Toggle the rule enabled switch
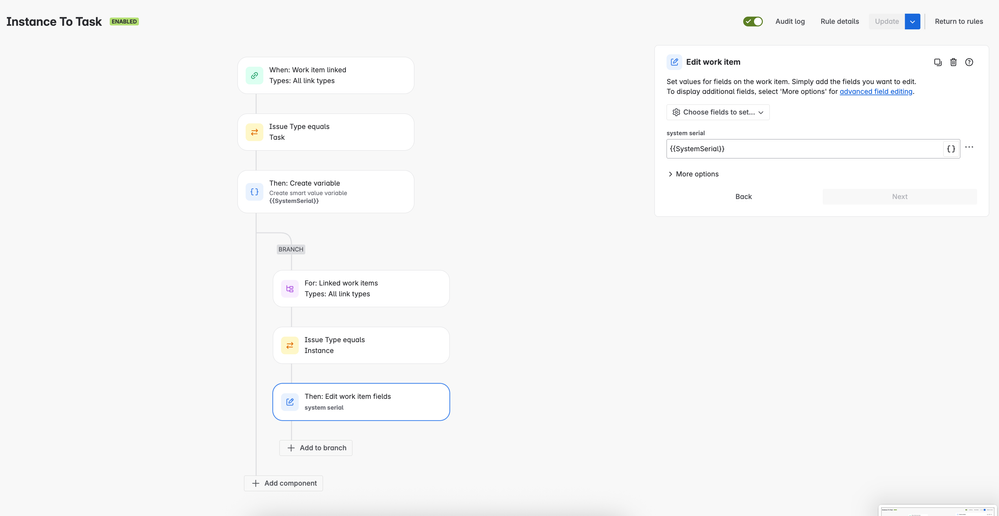The width and height of the screenshot is (999, 516). [752, 22]
